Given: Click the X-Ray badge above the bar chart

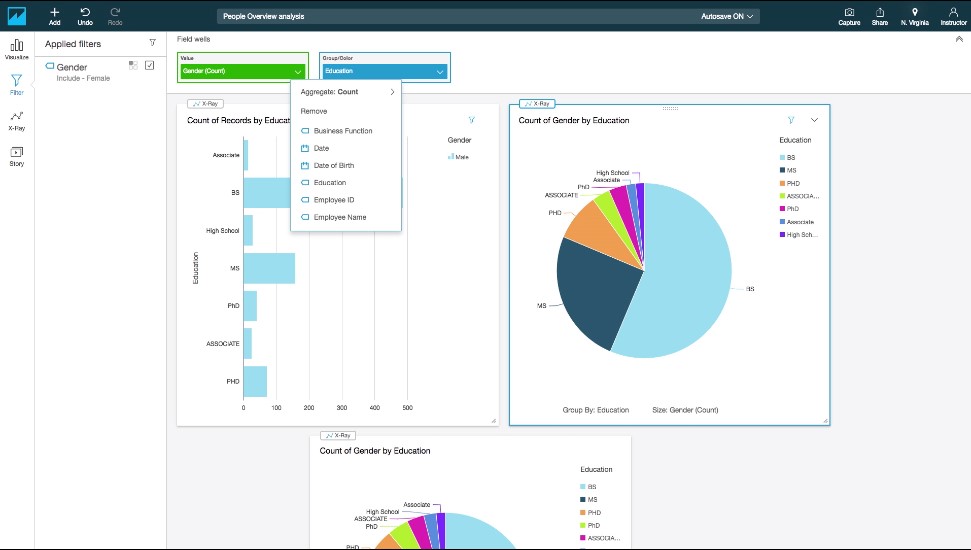Looking at the screenshot, I should tap(205, 103).
